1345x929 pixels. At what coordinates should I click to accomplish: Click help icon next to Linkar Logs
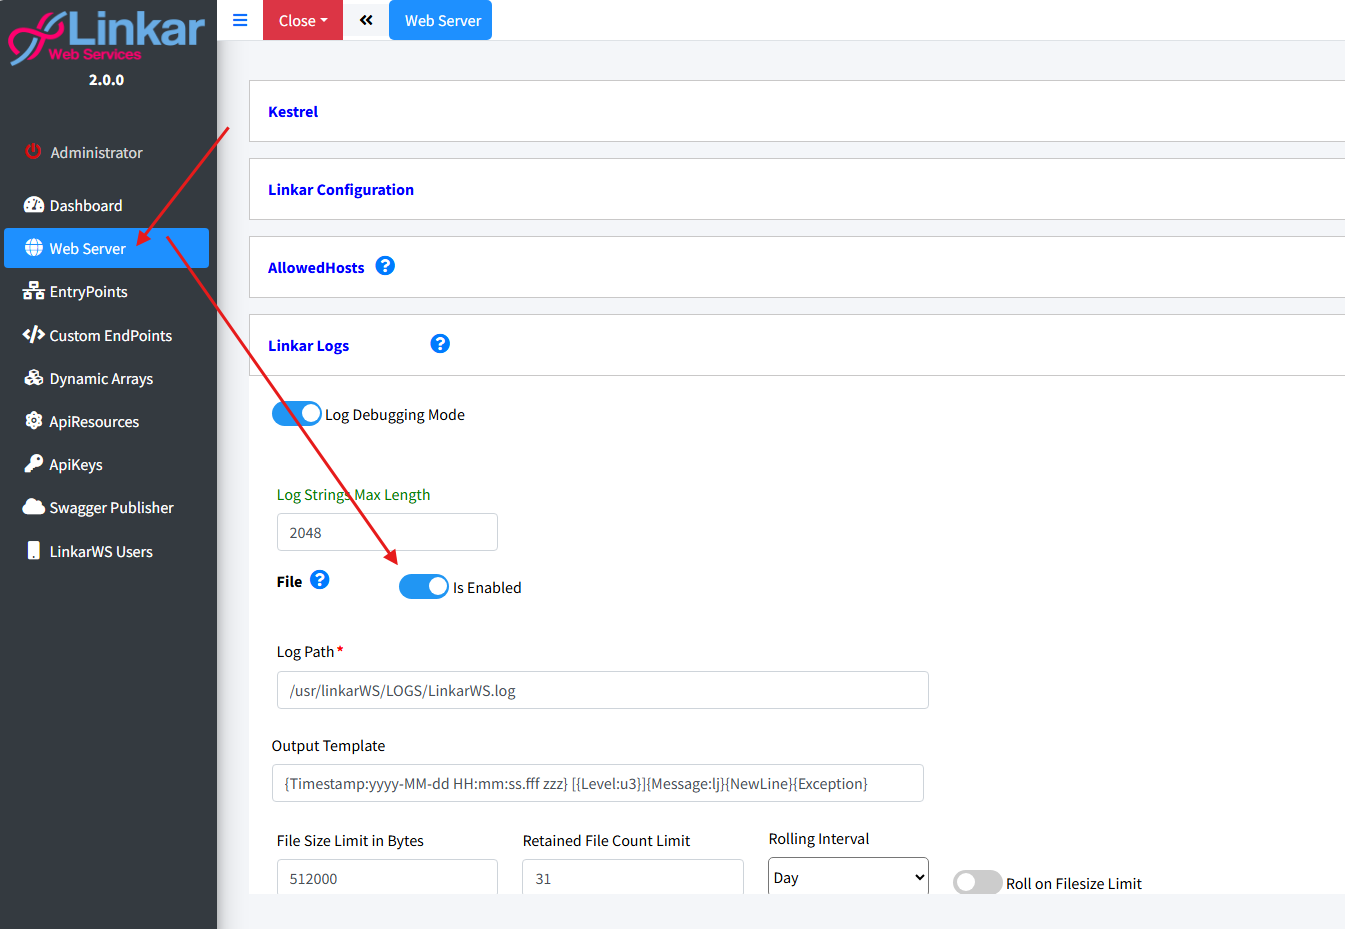click(x=440, y=344)
